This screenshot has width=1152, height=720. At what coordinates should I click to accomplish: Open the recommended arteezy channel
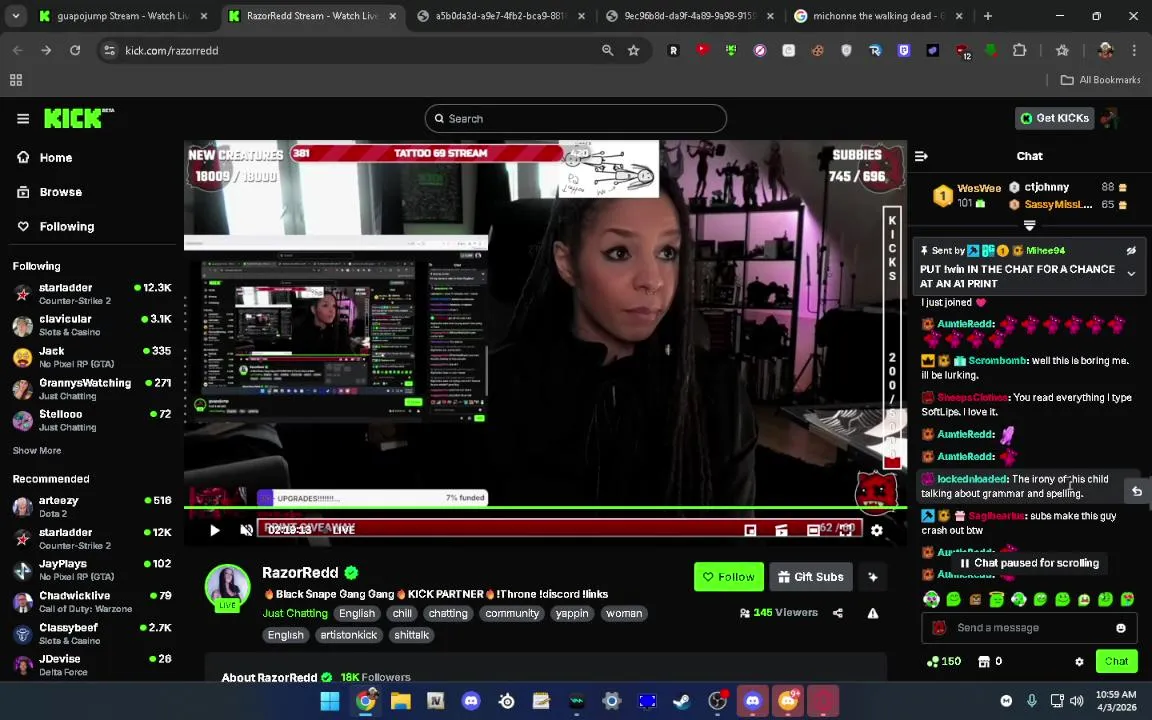93,506
